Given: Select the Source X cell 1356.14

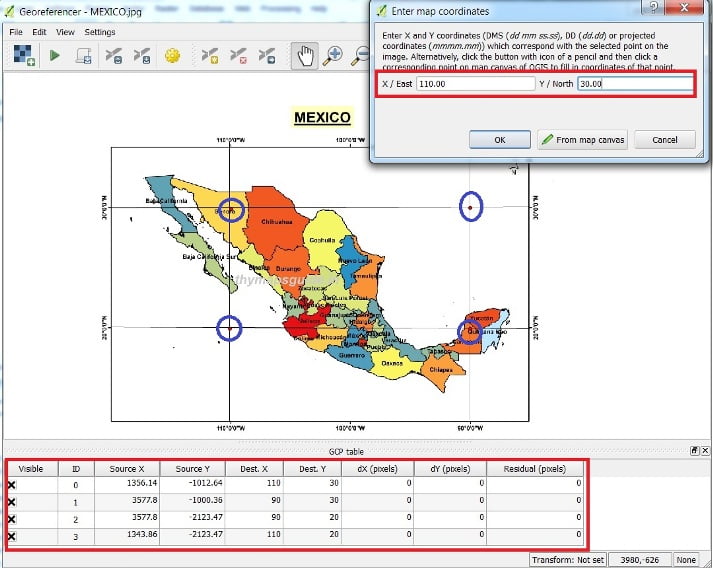Looking at the screenshot, I should [127, 484].
